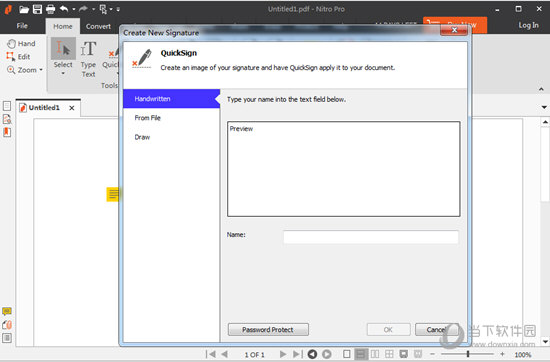
Task: Open the Attachments paperclip panel
Action: 7,325
